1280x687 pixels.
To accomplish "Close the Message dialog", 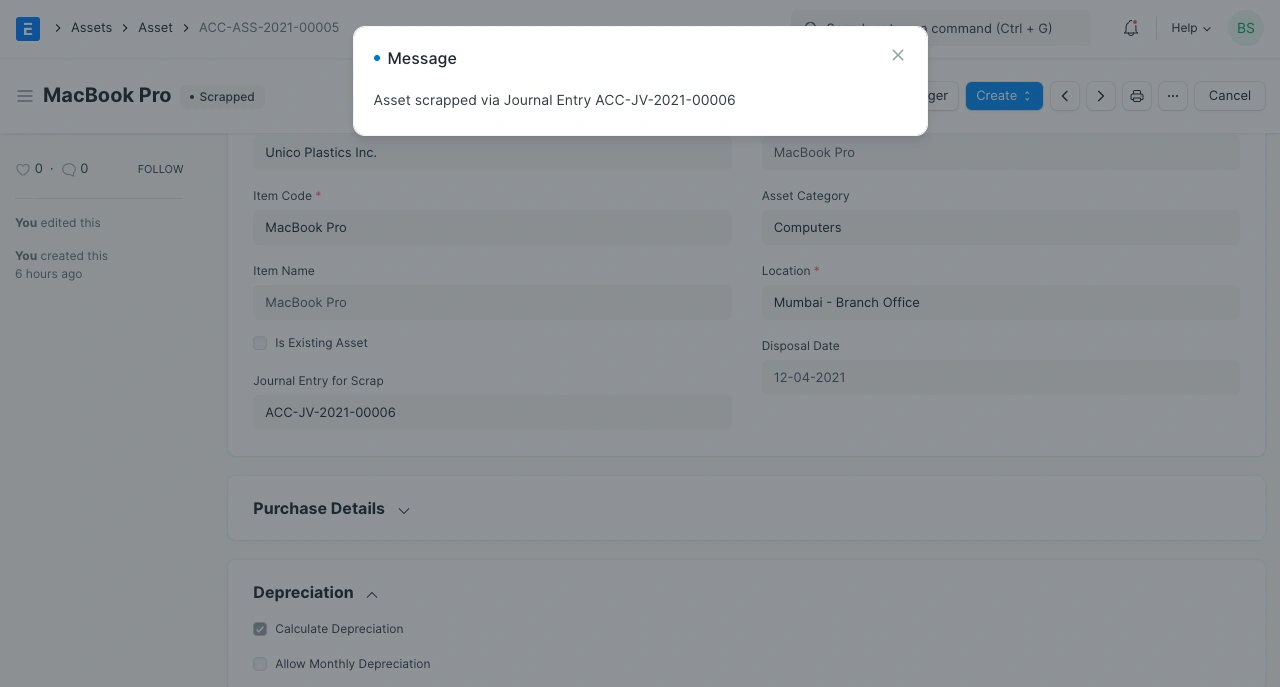I will 897,56.
